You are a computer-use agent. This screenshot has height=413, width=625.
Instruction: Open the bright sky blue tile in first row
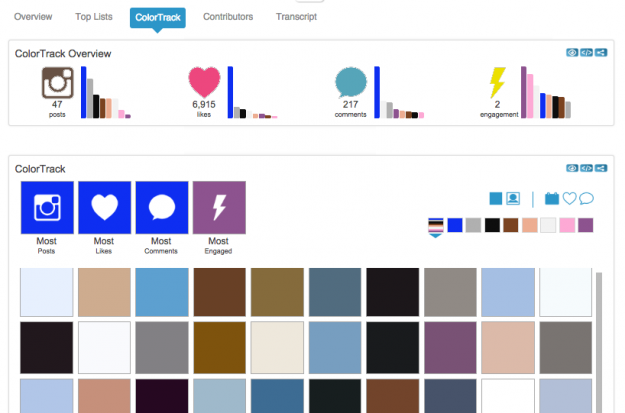pos(162,292)
